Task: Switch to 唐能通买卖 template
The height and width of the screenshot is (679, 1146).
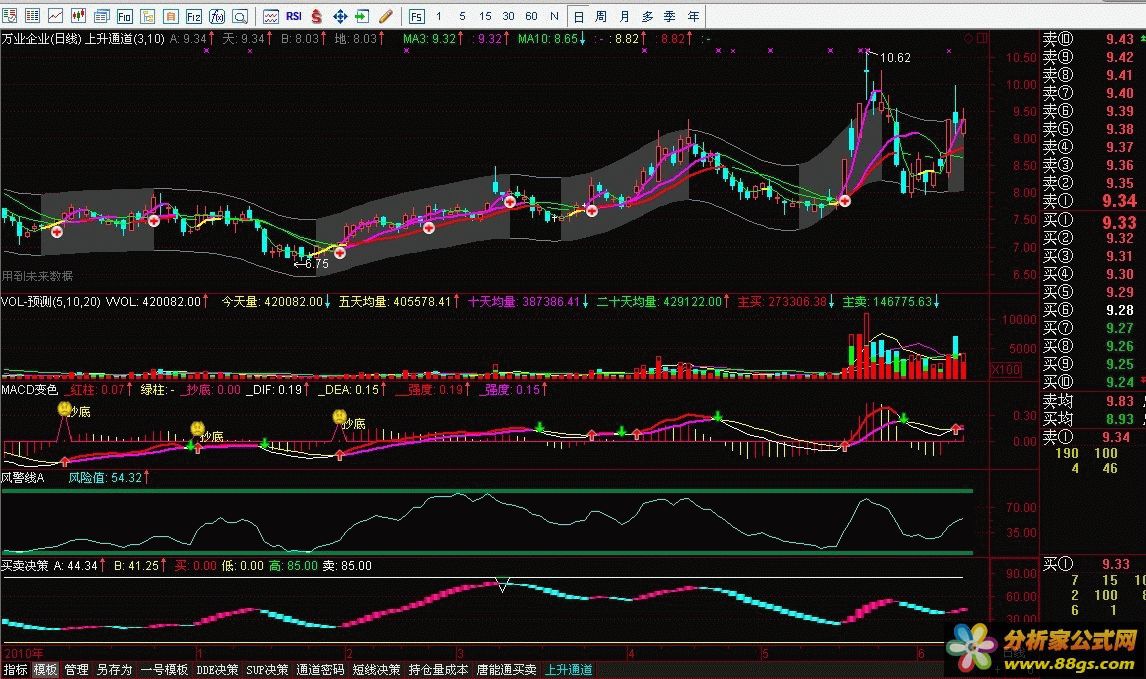Action: [506, 669]
